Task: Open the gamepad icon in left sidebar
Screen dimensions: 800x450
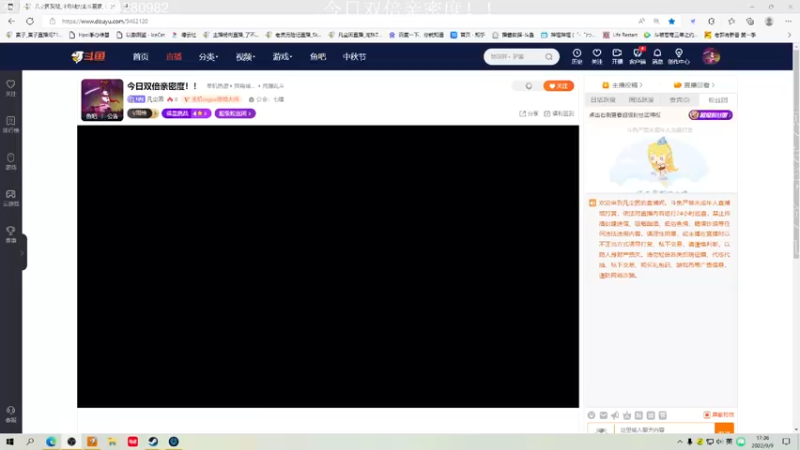Action: (x=11, y=197)
